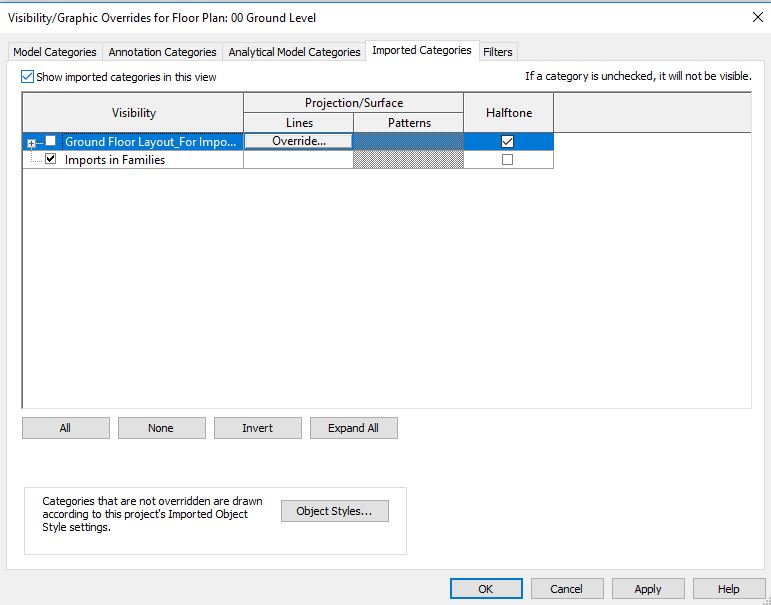Toggle Show imported categories in this view

pos(28,77)
